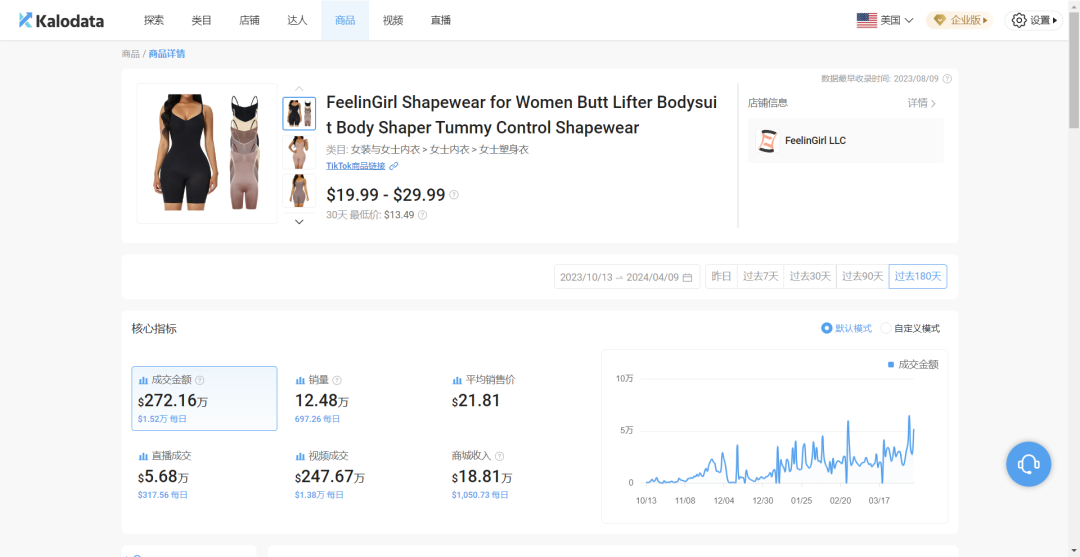Click the 企业版 badge
1080x557 pixels.
pyautogui.click(x=961, y=21)
